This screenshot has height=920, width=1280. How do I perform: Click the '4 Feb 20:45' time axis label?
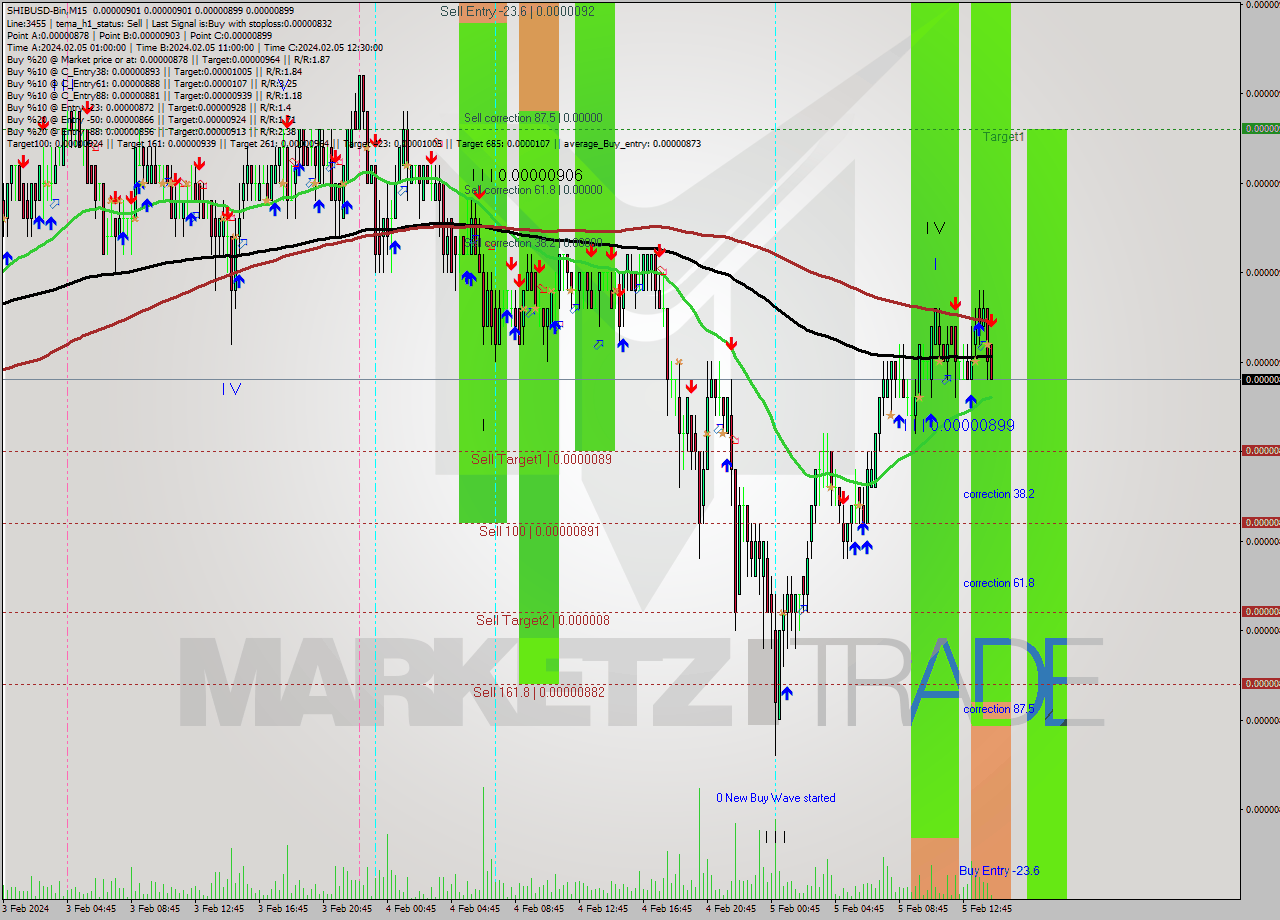pyautogui.click(x=731, y=909)
